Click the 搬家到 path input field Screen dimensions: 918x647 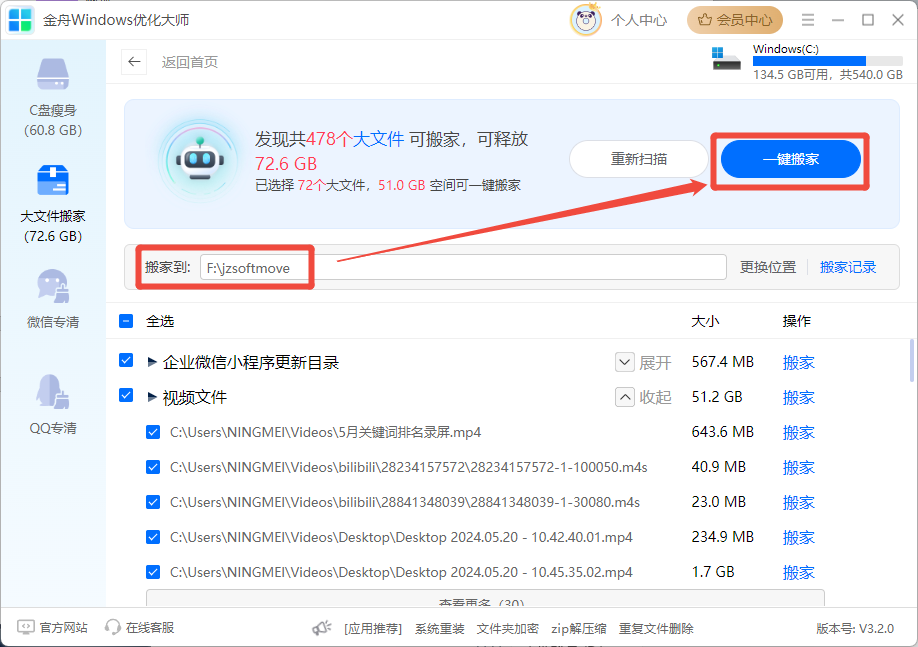point(463,268)
